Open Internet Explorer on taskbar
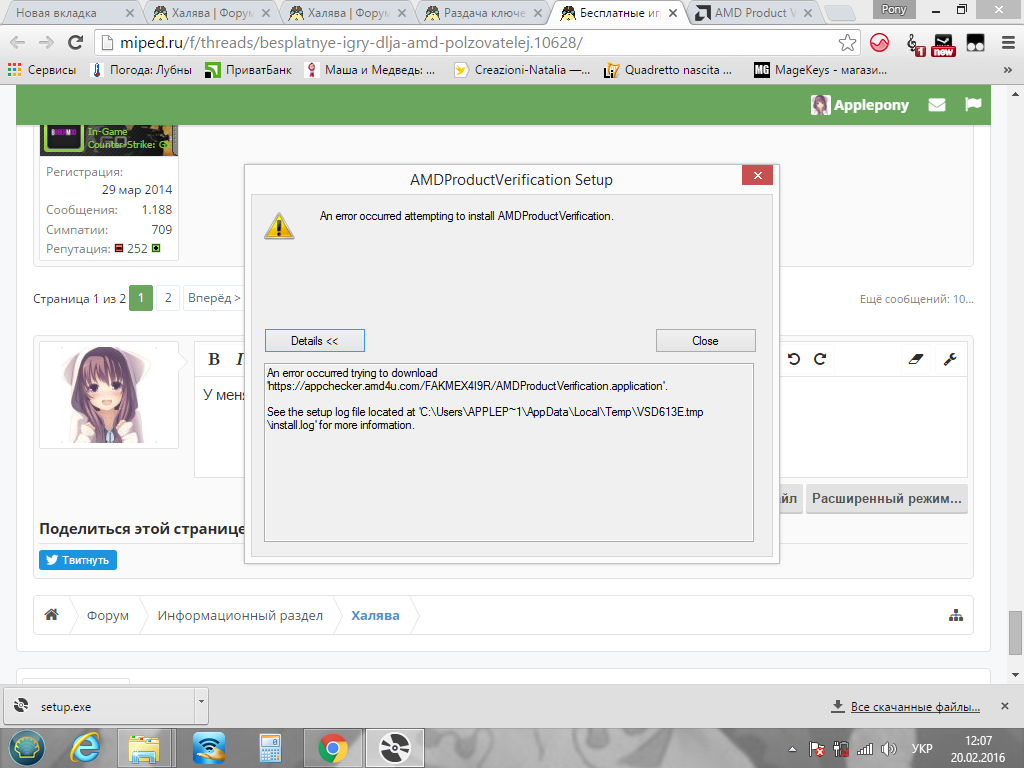 pos(85,748)
